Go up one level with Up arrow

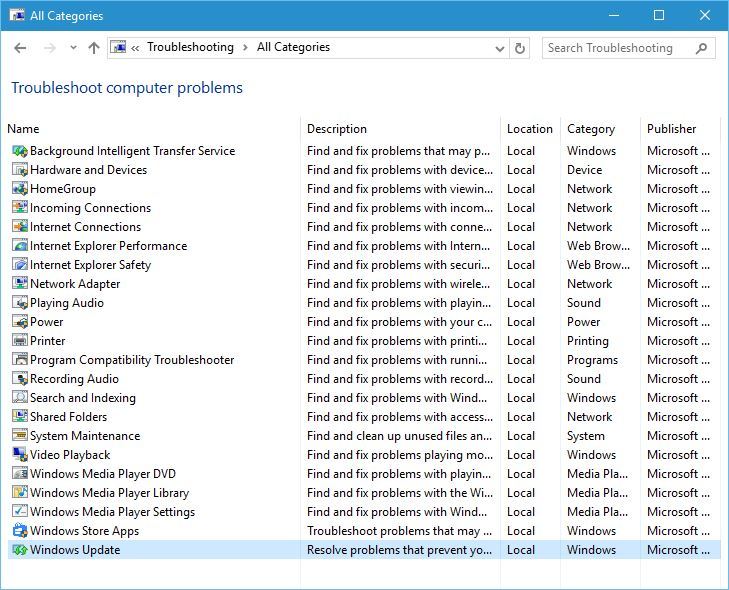pyautogui.click(x=94, y=48)
